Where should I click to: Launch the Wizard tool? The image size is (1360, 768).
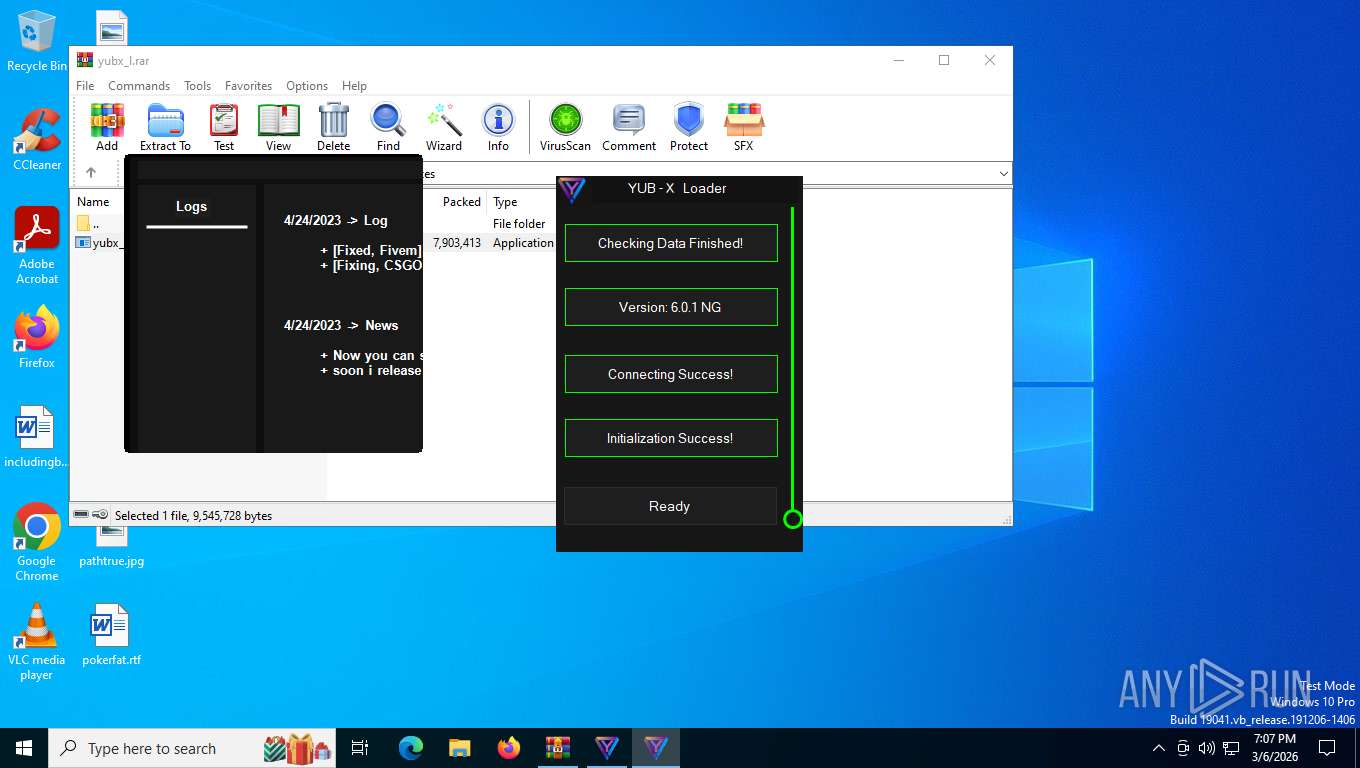tap(444, 127)
